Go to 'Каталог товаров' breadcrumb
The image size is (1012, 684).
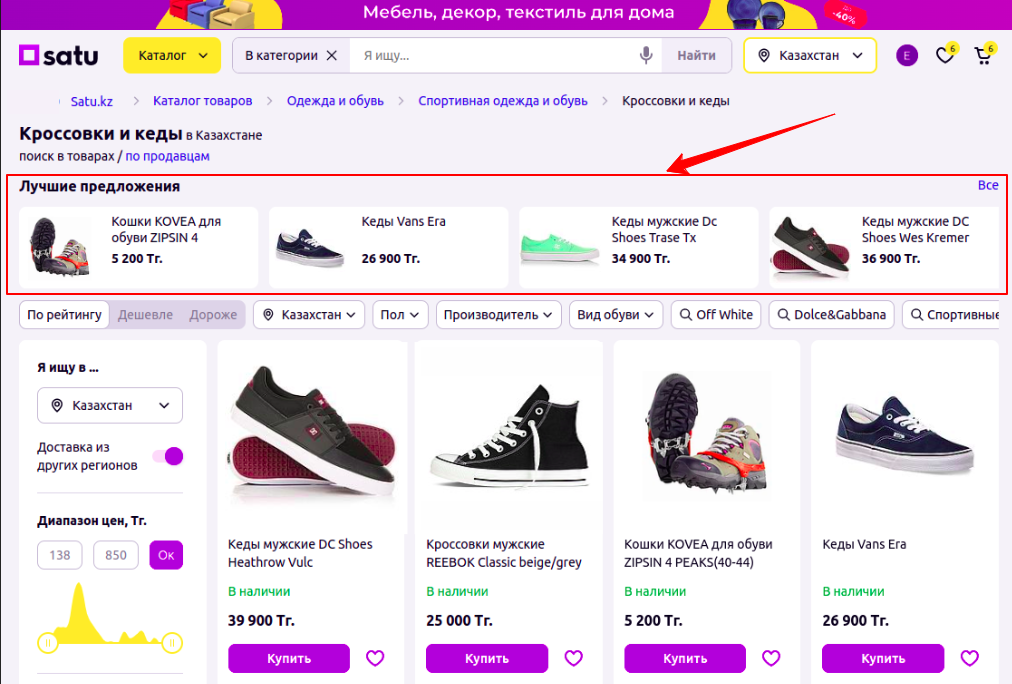pyautogui.click(x=203, y=101)
